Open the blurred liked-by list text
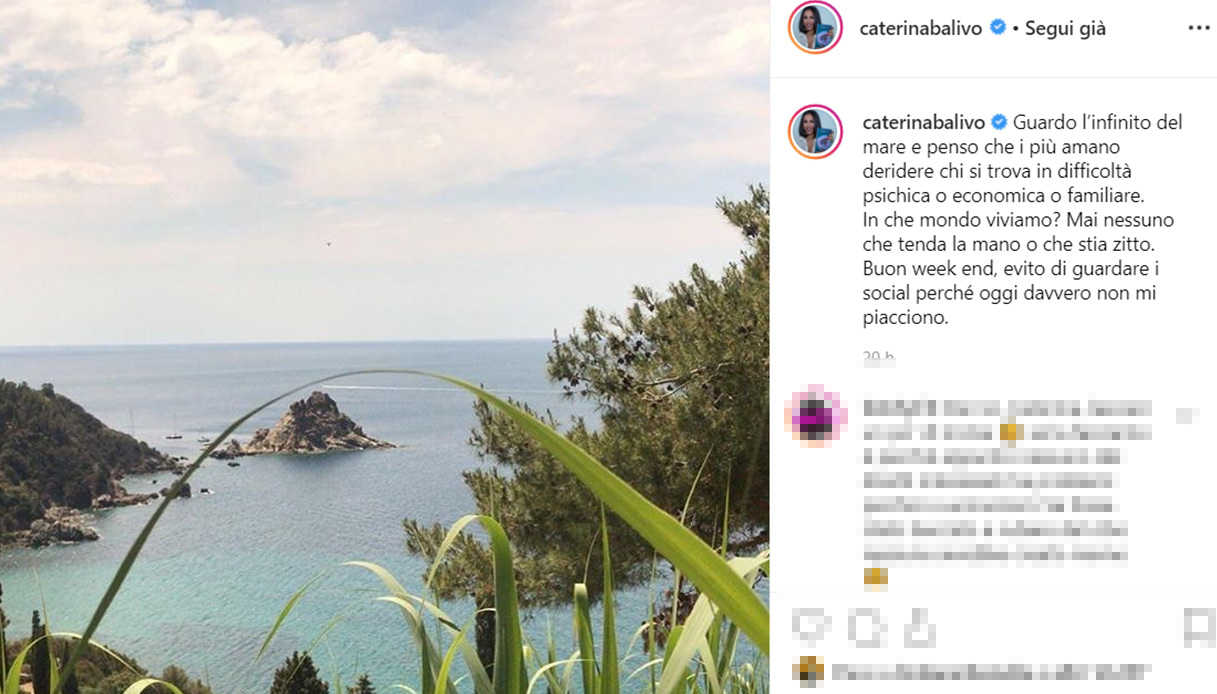Screen dimensions: 1217x694 click(991, 672)
